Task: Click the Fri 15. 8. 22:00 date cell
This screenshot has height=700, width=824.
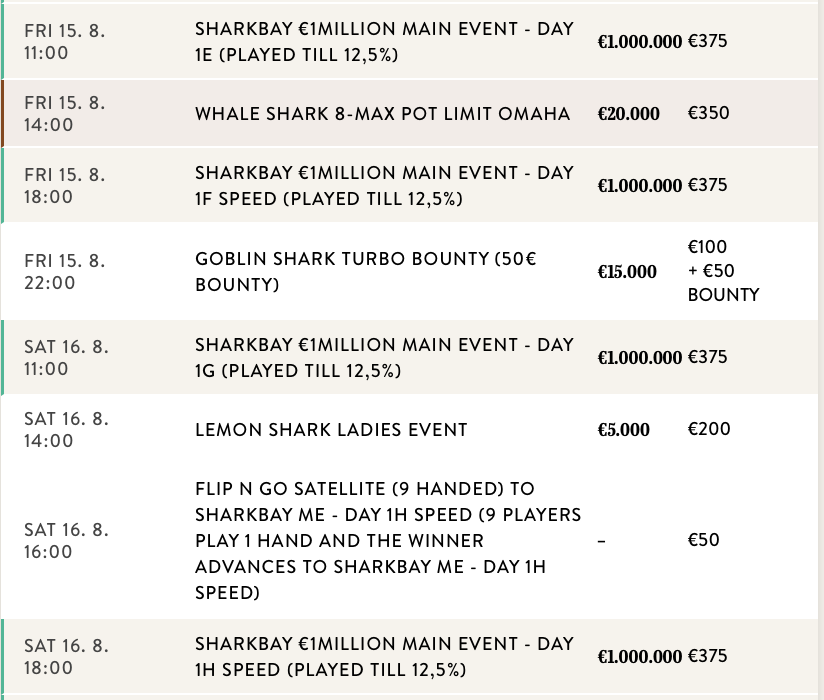Action: [65, 272]
